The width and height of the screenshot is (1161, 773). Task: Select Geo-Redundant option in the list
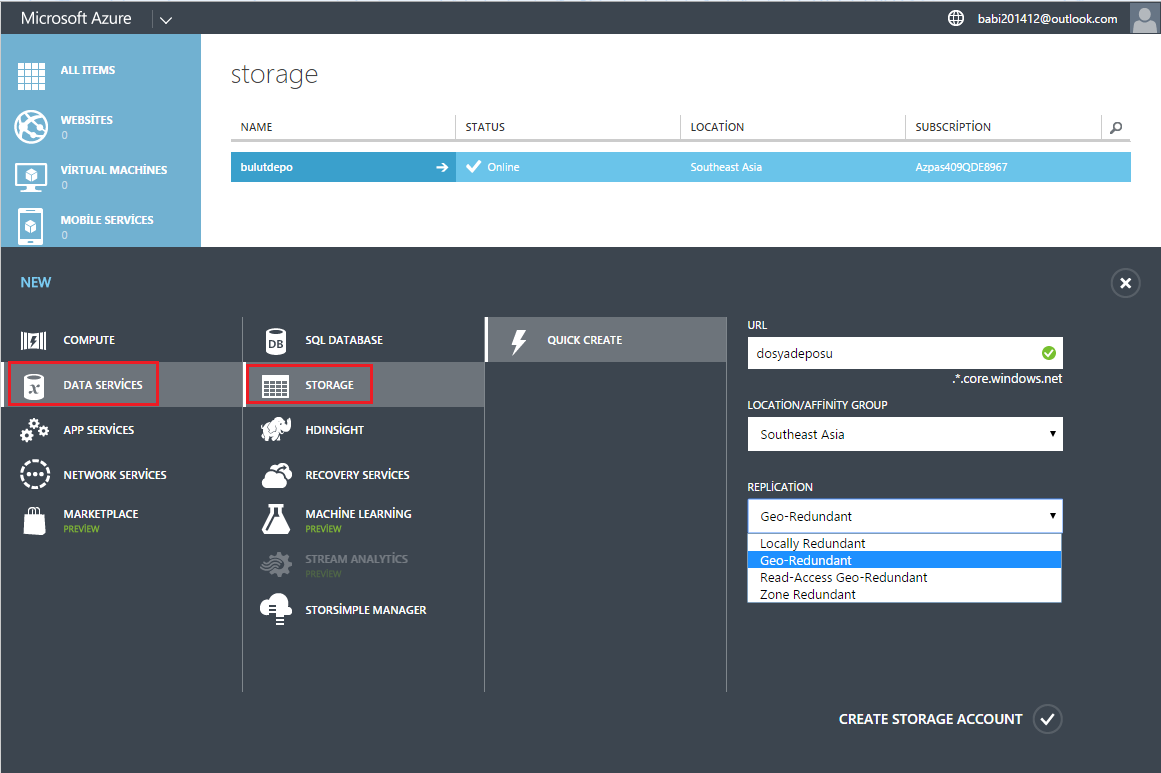pyautogui.click(x=904, y=560)
